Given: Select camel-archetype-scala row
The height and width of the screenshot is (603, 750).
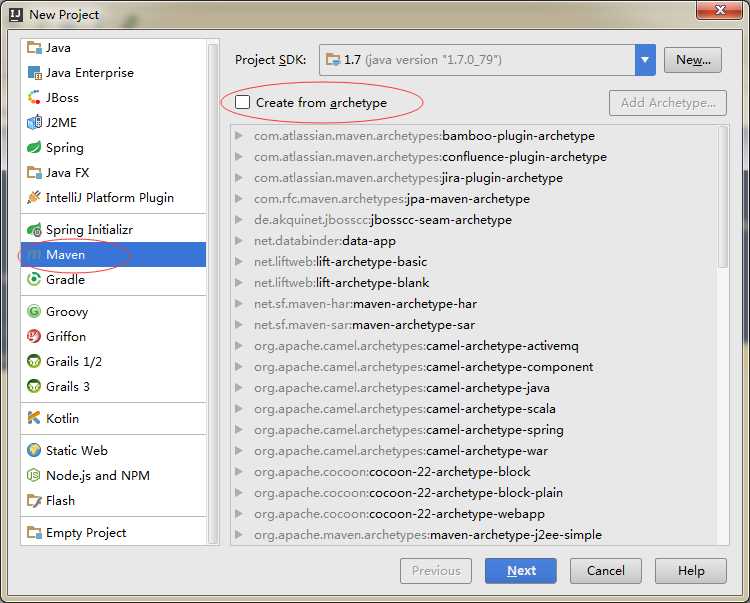Looking at the screenshot, I should [x=474, y=409].
